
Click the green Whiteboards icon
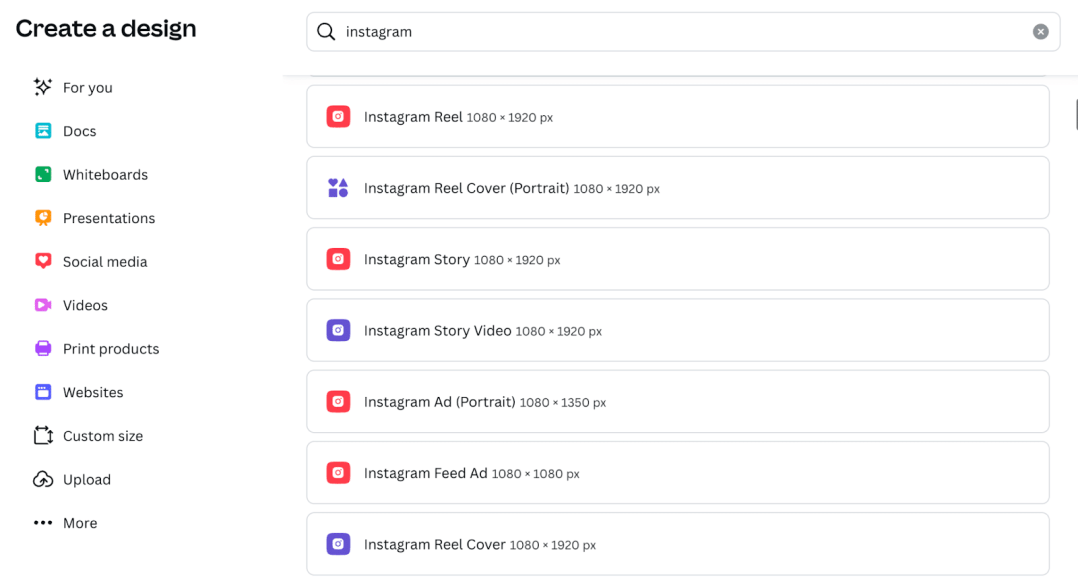coord(43,174)
